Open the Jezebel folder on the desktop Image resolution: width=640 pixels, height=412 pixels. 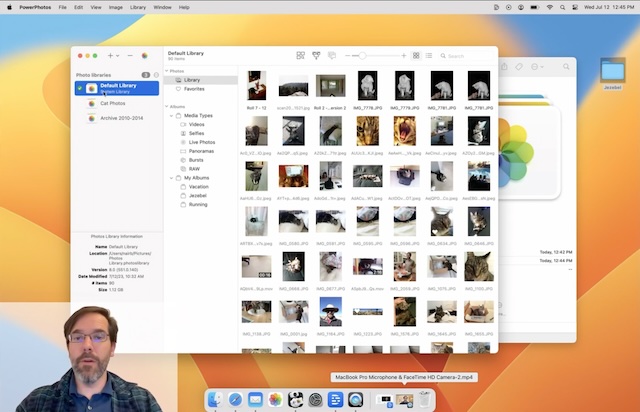[x=613, y=73]
